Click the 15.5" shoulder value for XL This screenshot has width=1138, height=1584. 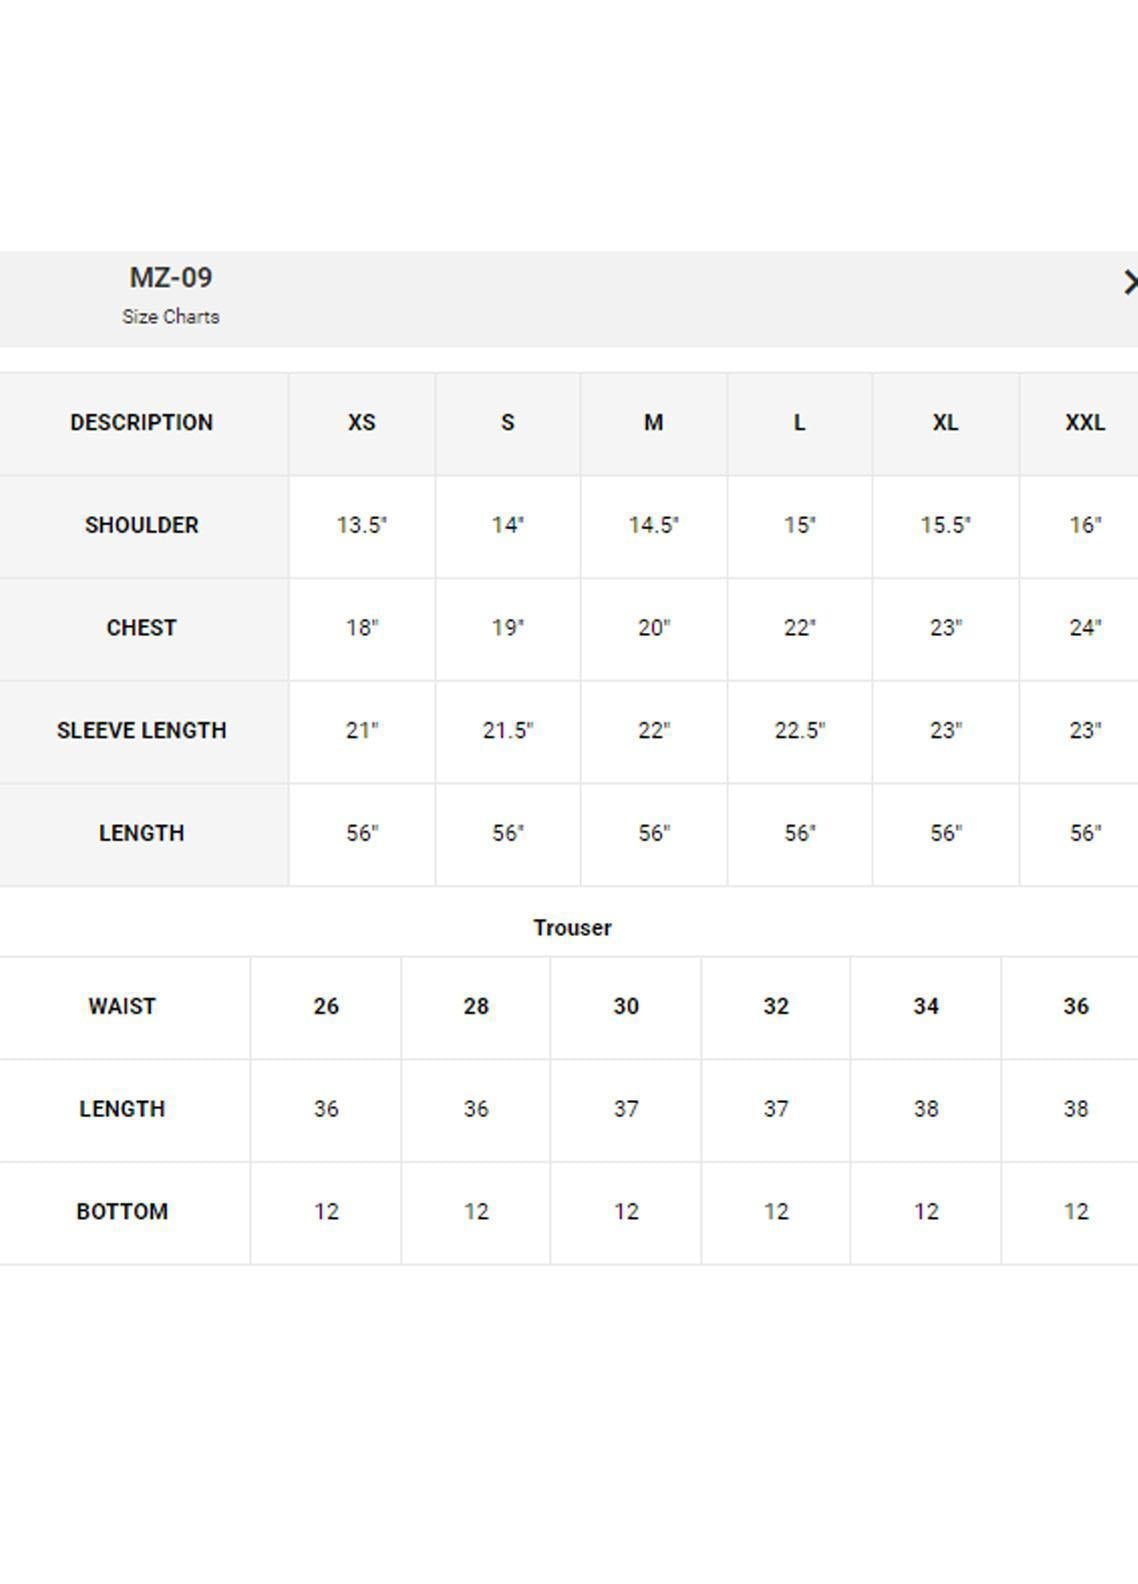click(x=946, y=526)
